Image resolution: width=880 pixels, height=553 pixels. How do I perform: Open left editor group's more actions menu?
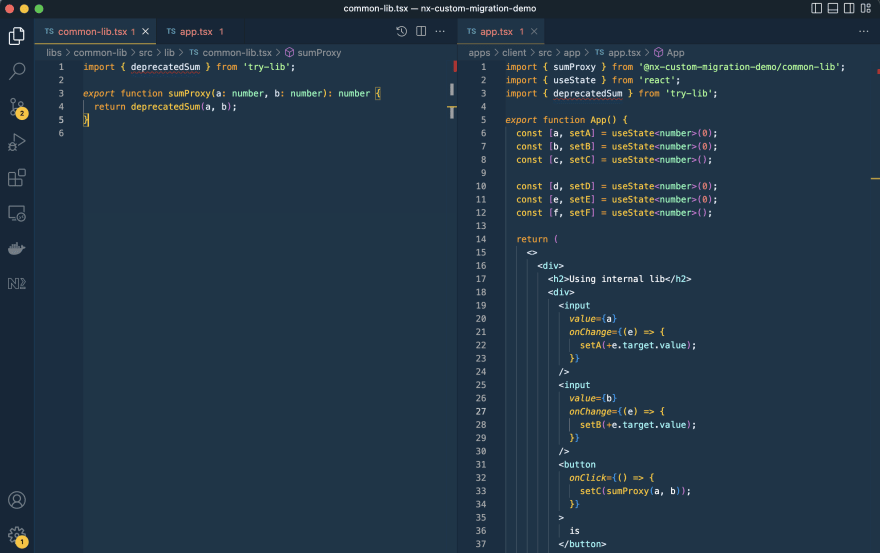(x=441, y=32)
